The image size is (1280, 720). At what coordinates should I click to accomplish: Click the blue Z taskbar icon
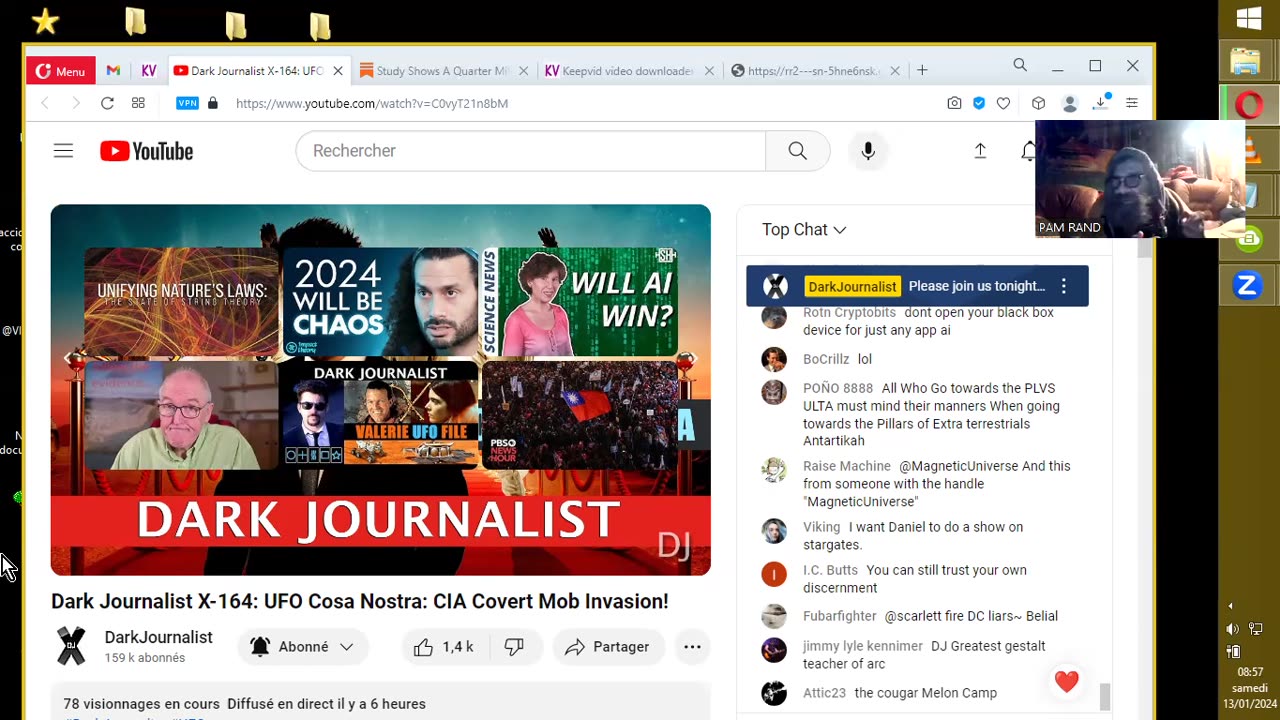1247,285
